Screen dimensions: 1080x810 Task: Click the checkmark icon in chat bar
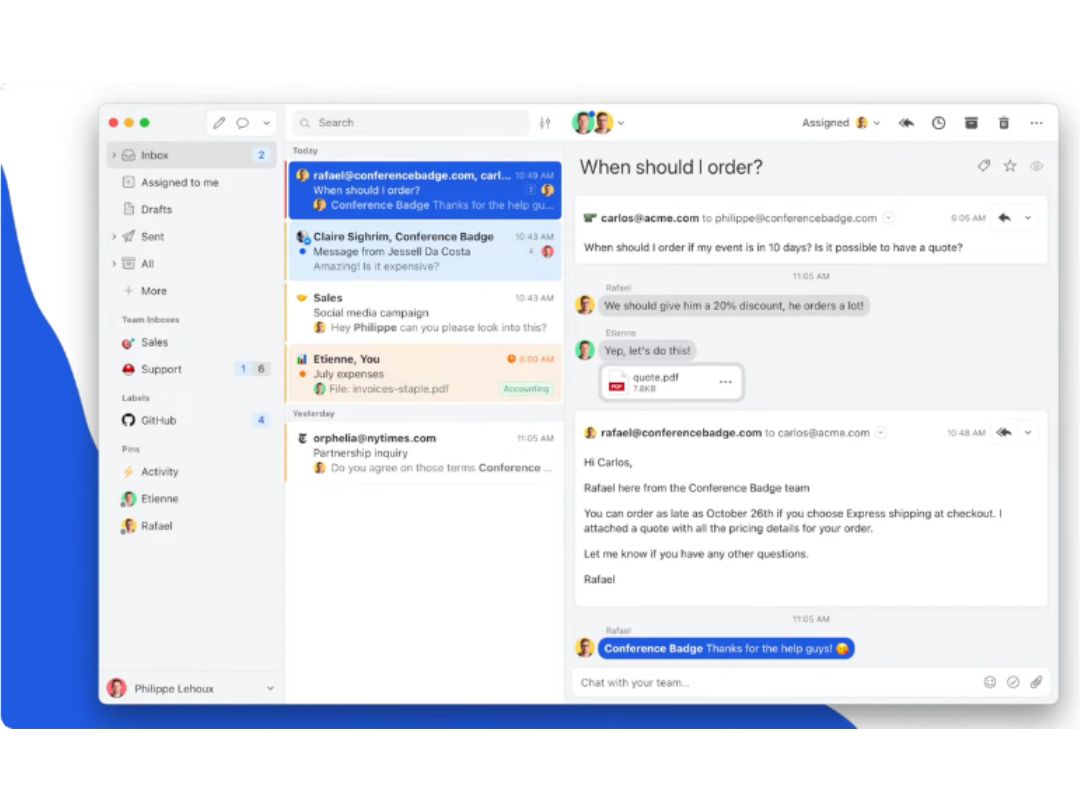coord(1013,682)
